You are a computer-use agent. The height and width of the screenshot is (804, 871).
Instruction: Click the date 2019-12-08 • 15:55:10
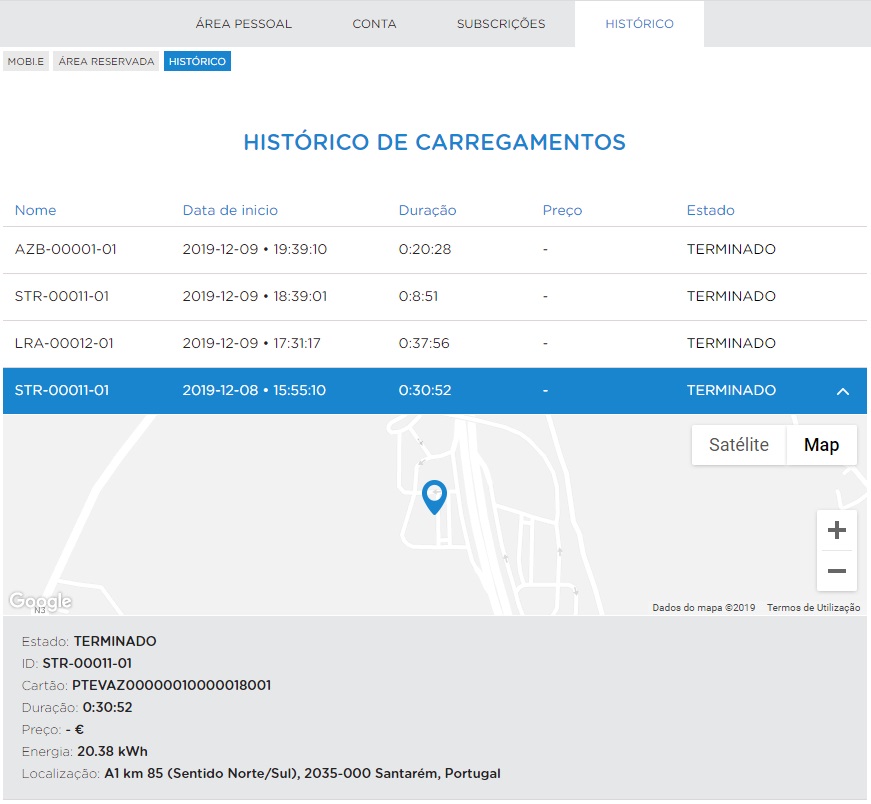254,391
